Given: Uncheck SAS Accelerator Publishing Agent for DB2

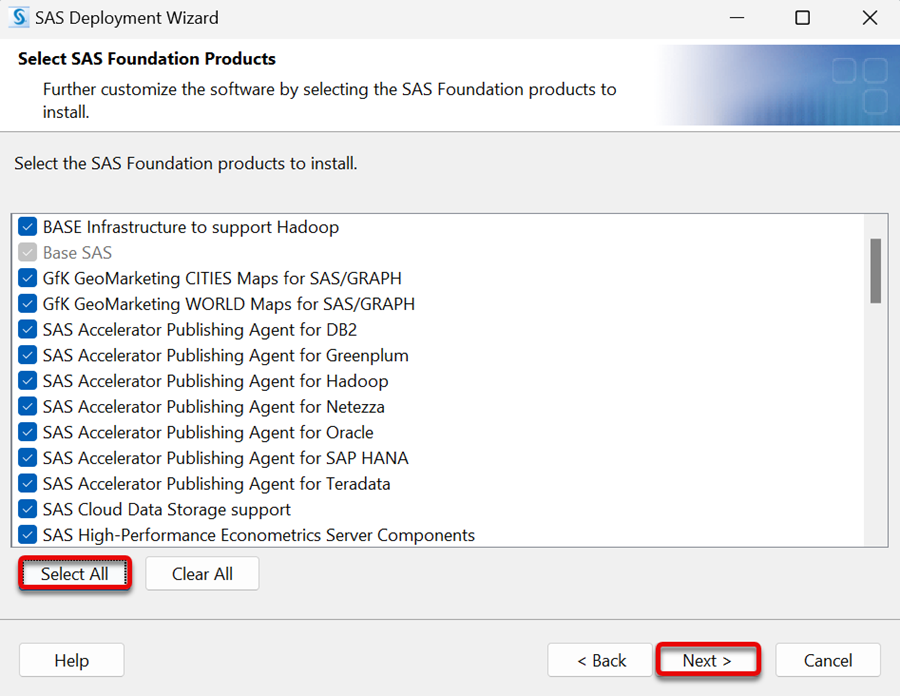Looking at the screenshot, I should point(28,329).
